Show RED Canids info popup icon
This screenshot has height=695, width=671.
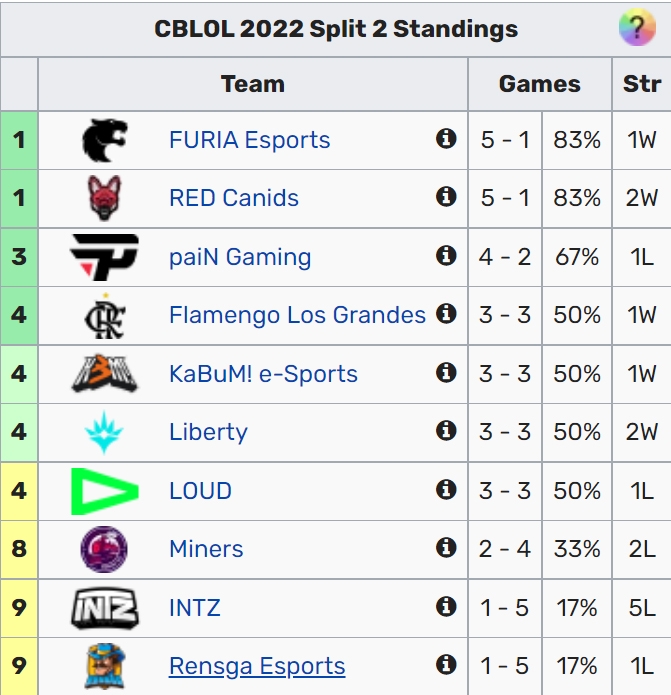[x=446, y=196]
